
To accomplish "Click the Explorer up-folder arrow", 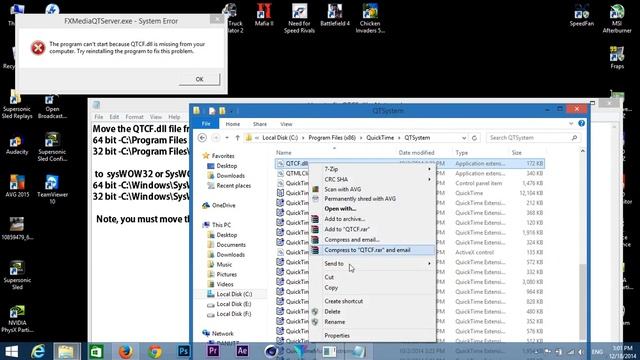I will point(237,138).
